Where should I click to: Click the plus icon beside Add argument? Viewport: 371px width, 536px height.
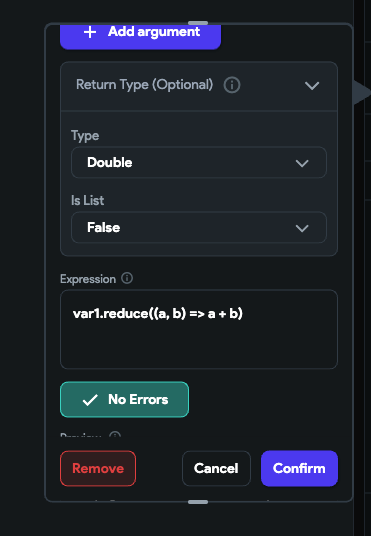point(90,32)
